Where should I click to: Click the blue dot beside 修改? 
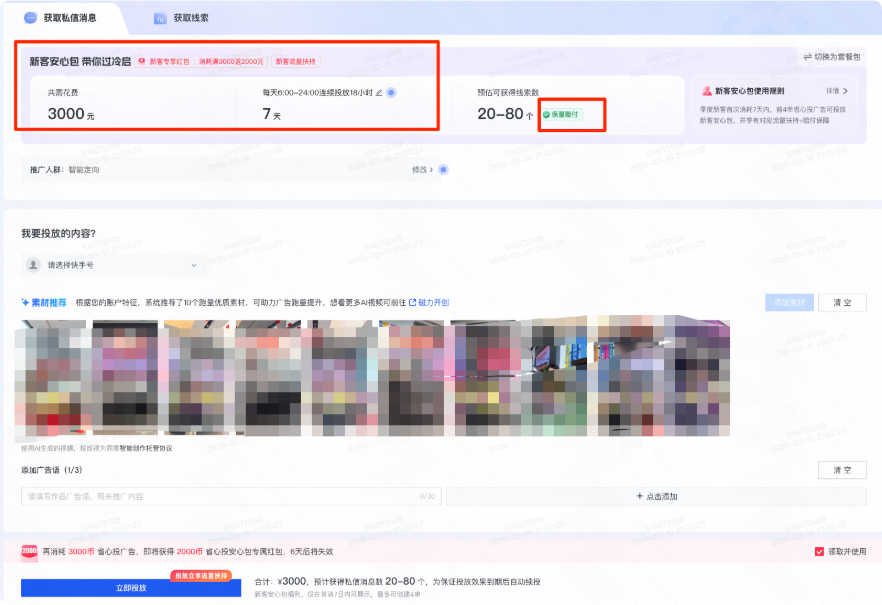click(443, 170)
